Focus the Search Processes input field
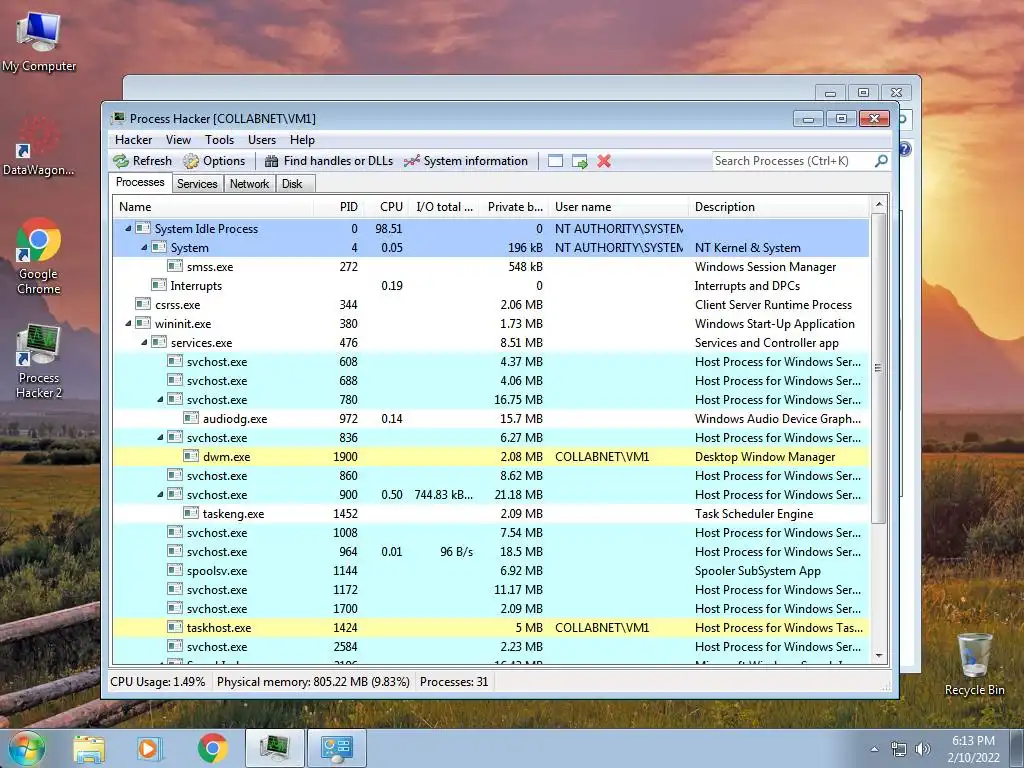The height and width of the screenshot is (768, 1024). click(x=793, y=161)
